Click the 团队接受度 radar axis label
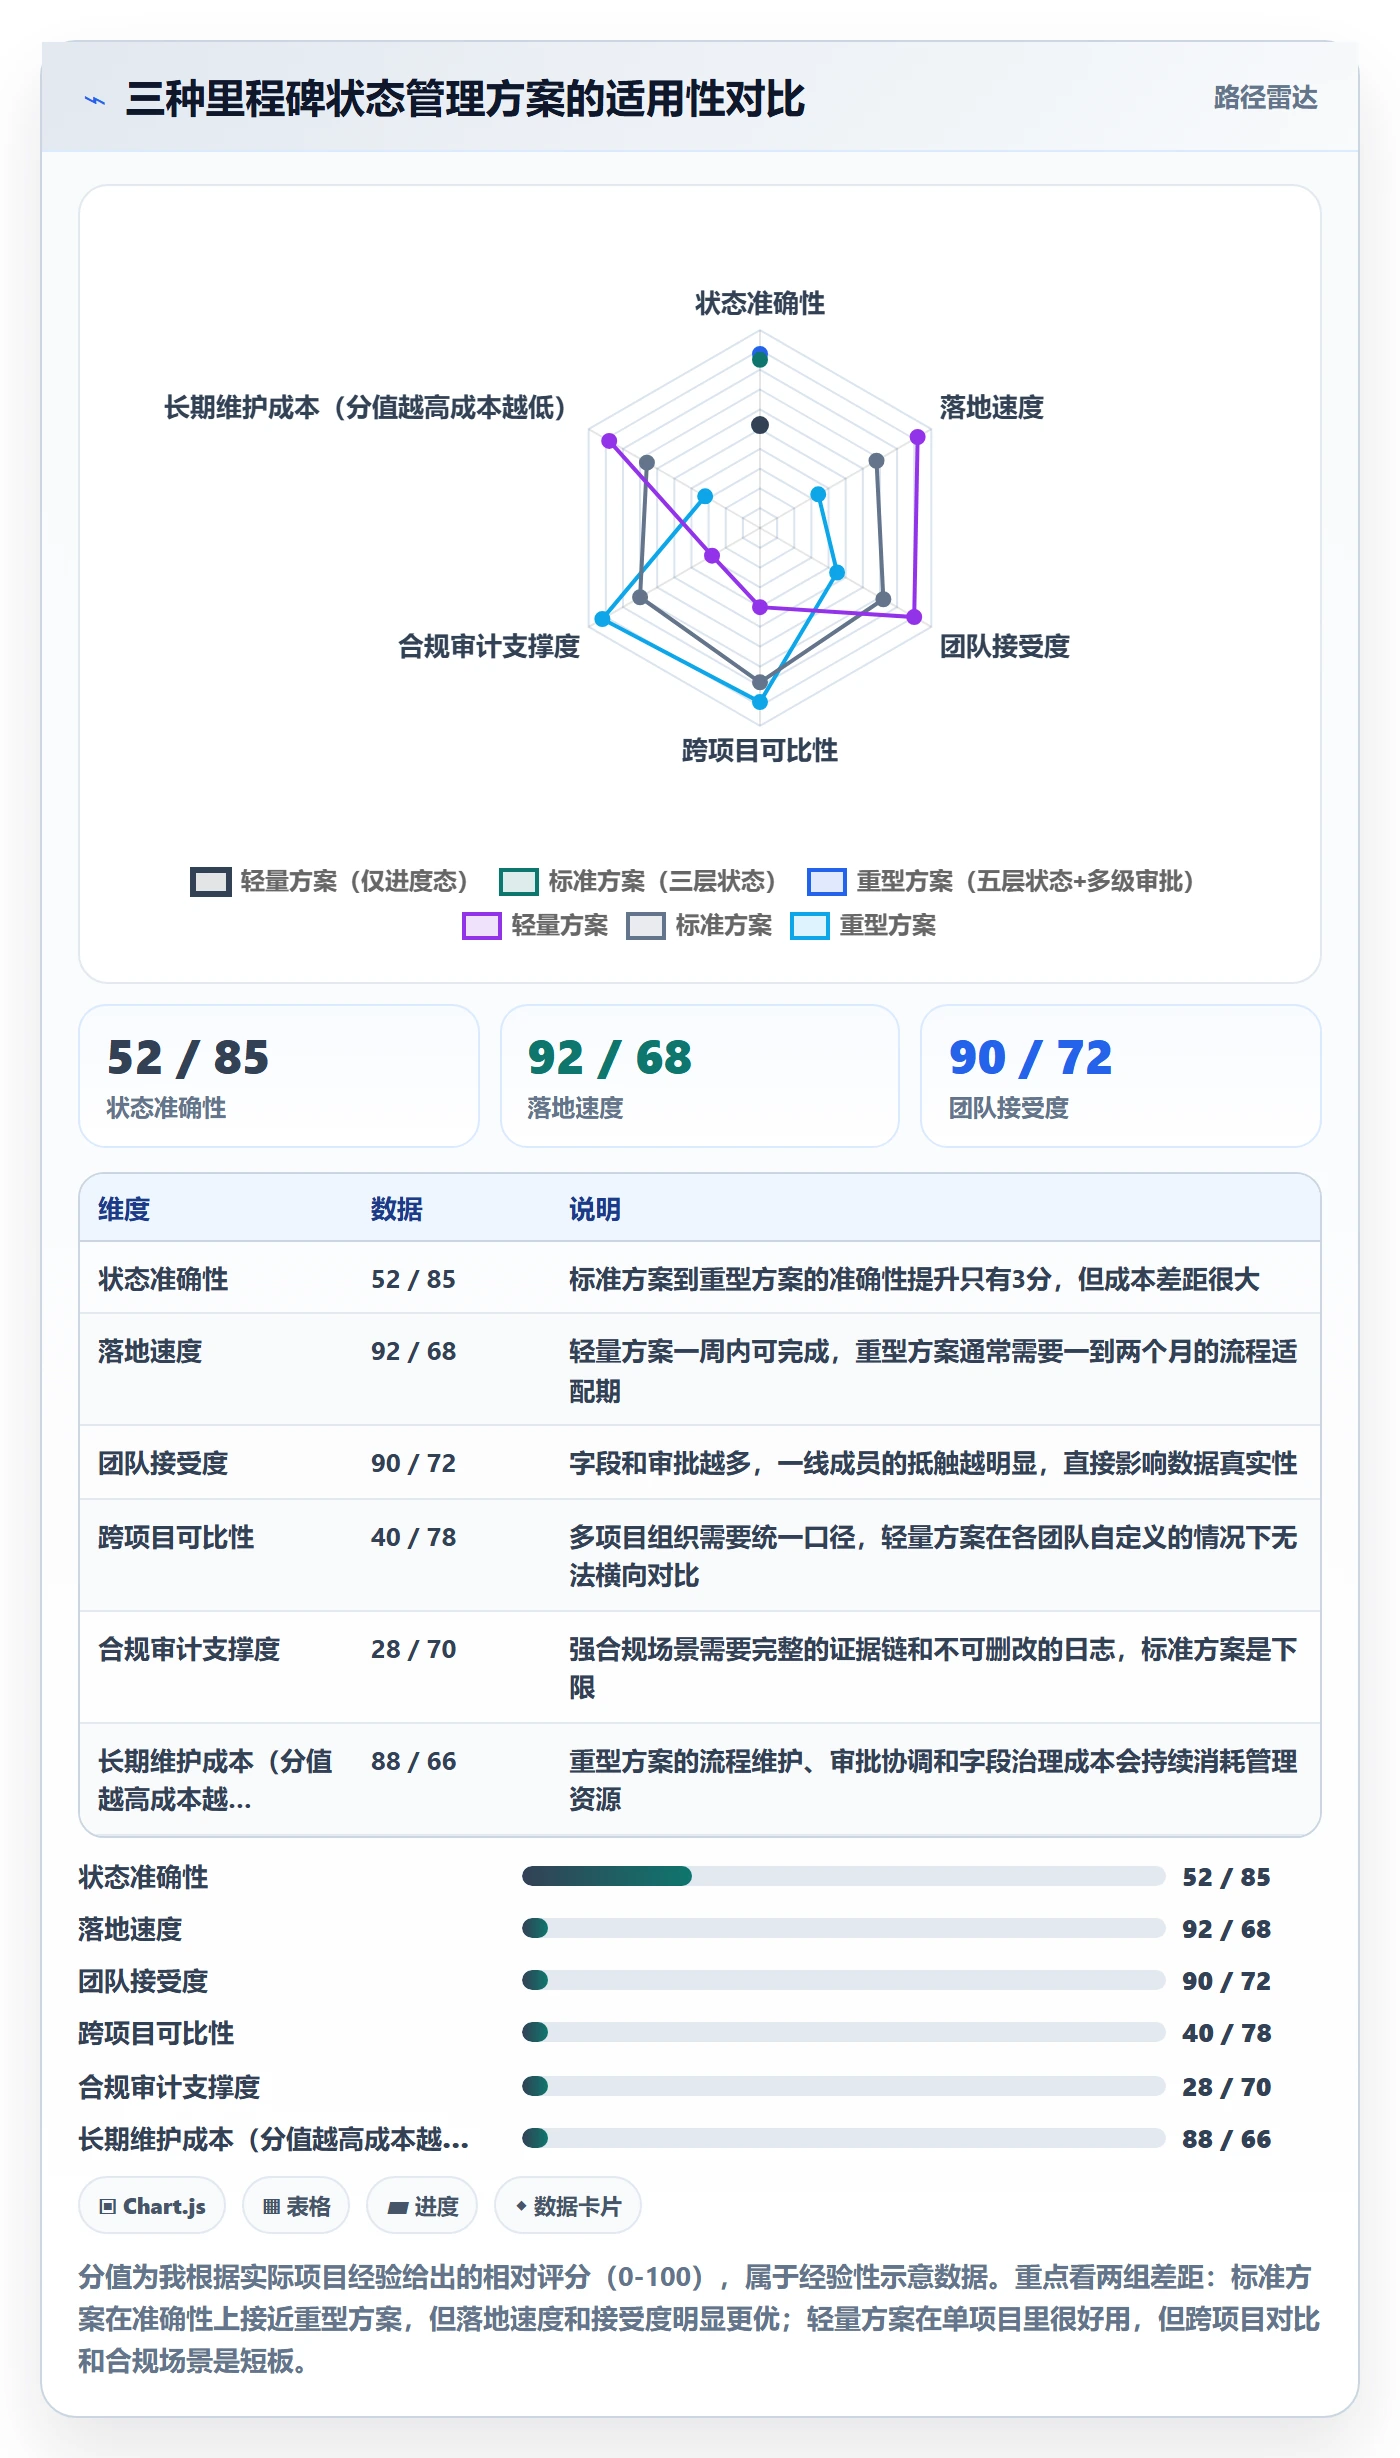Viewport: 1400px width, 2458px height. [x=1004, y=646]
